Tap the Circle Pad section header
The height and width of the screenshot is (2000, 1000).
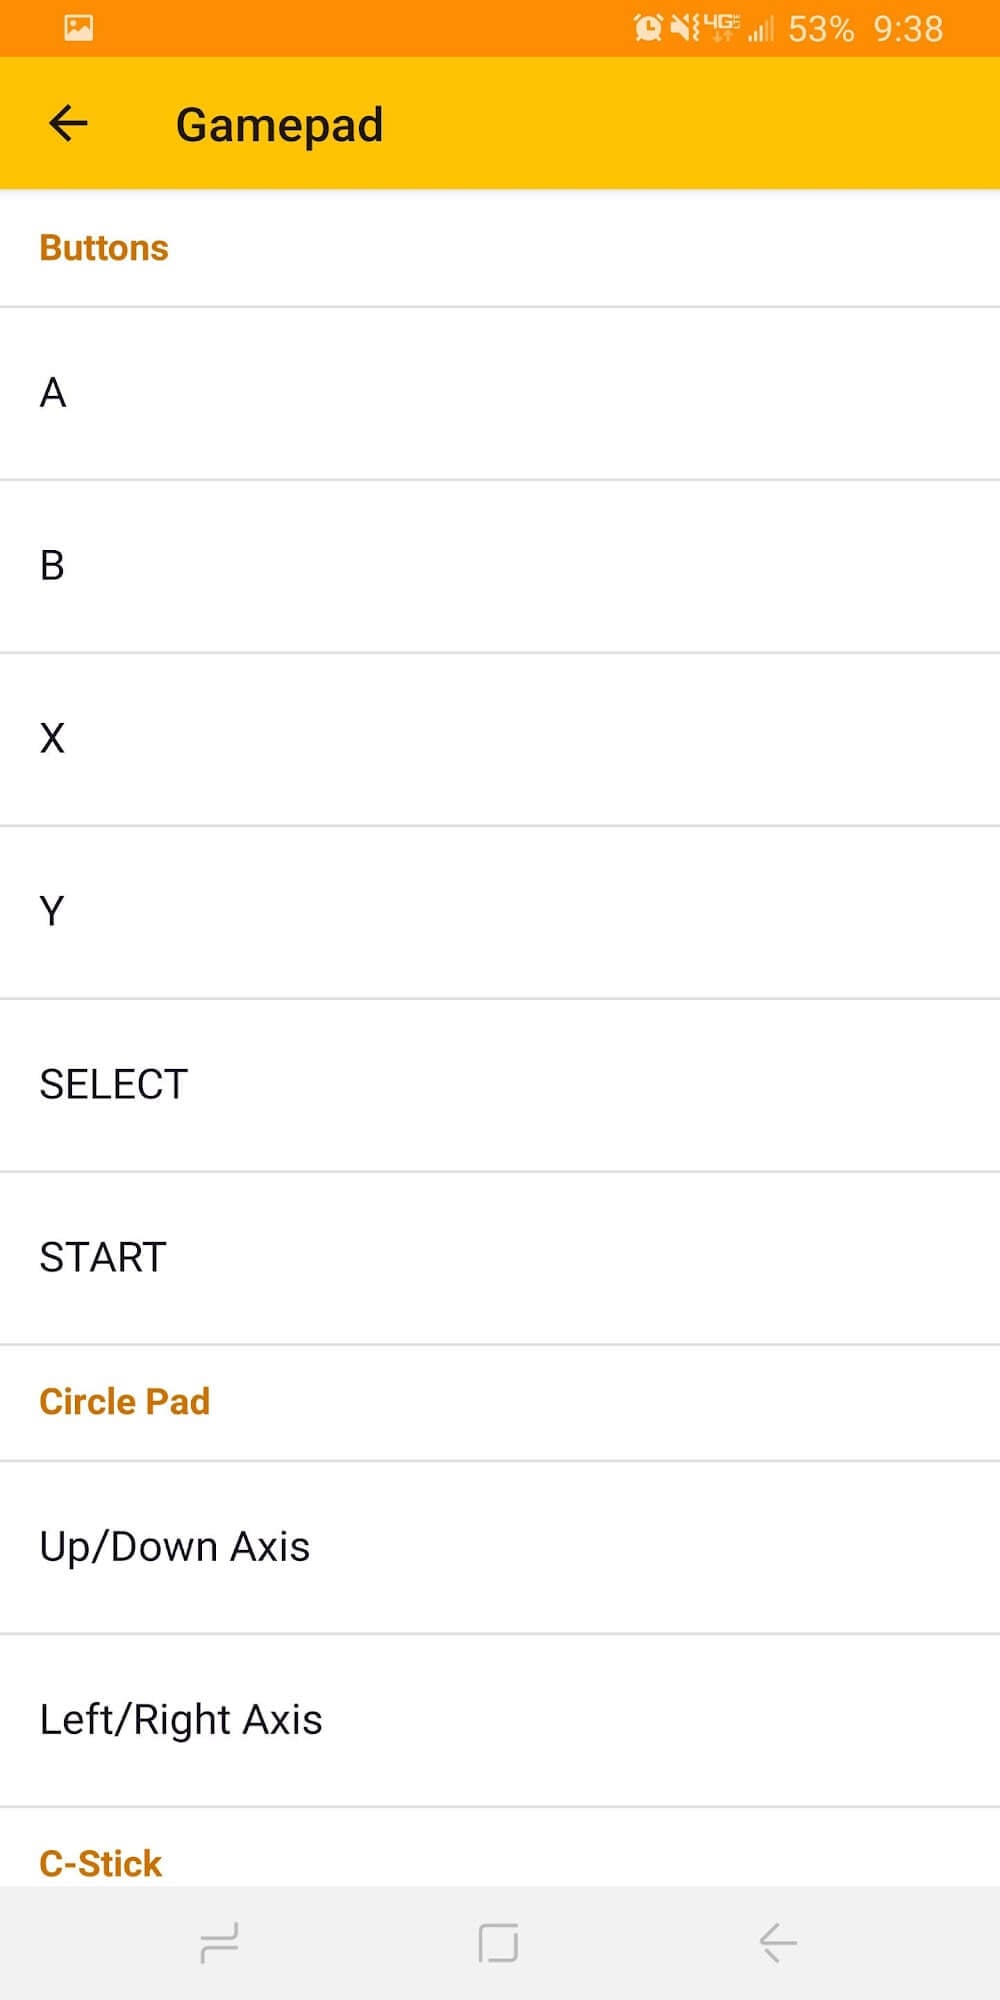[125, 1402]
